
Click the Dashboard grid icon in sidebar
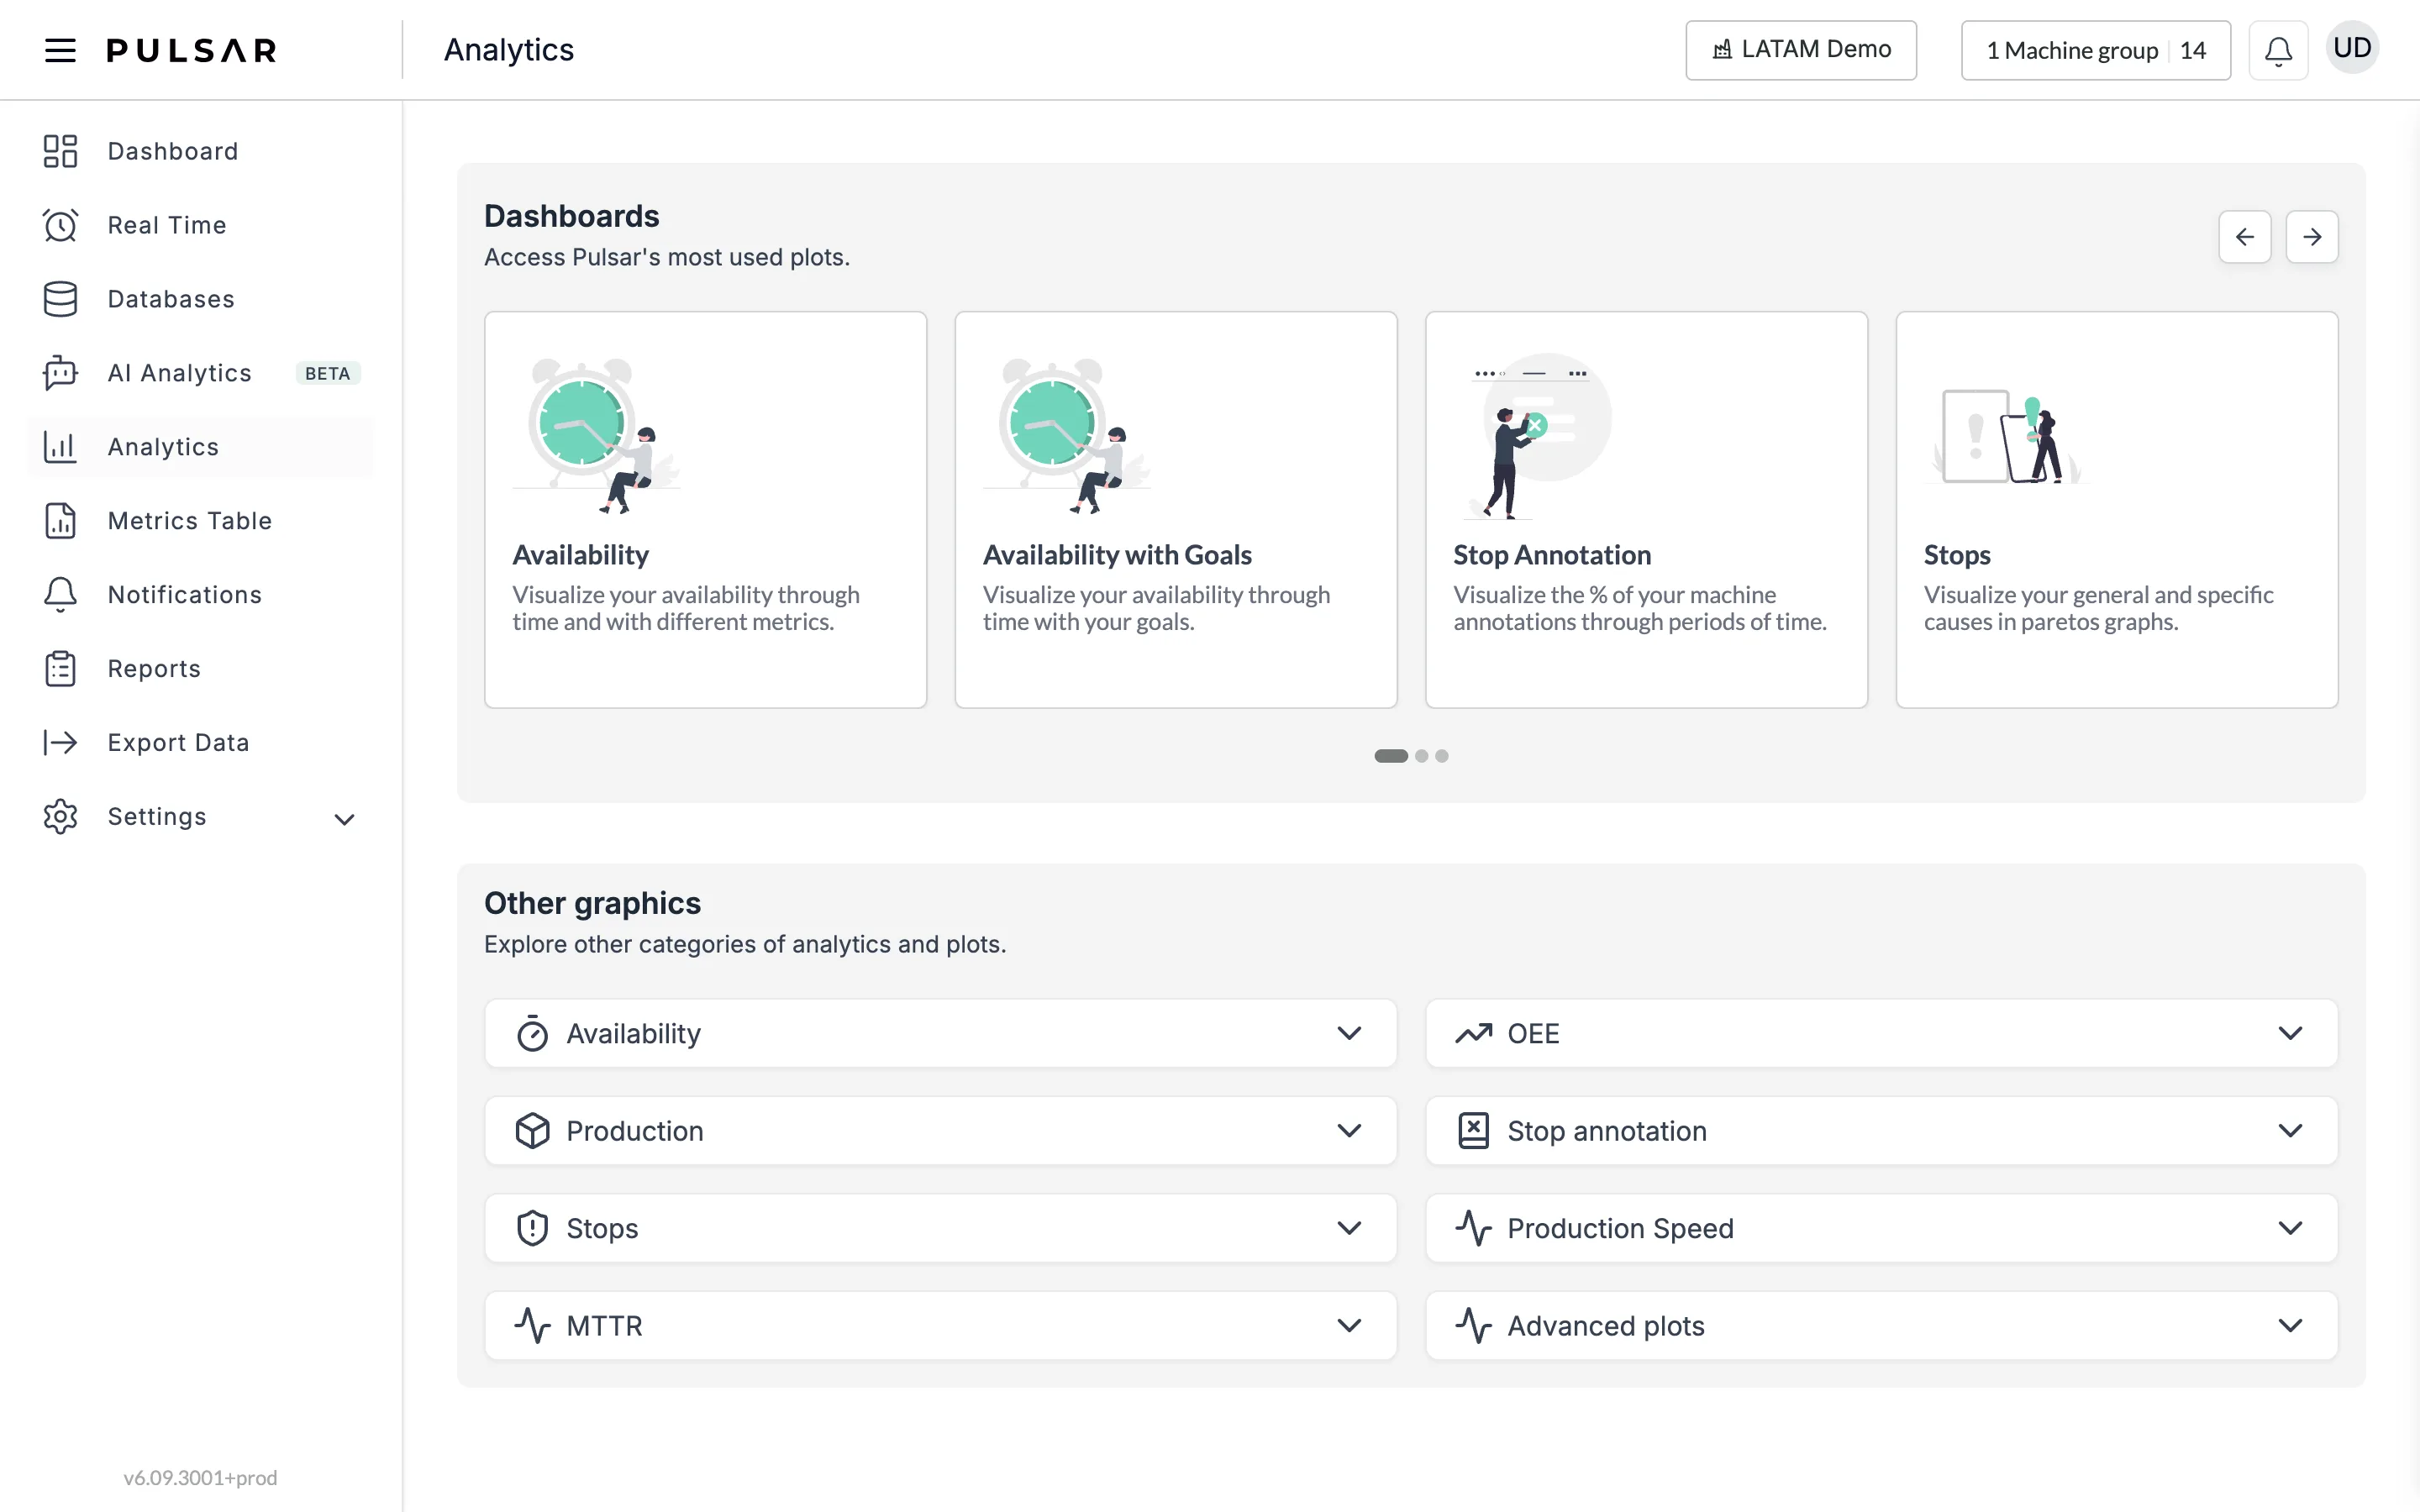(x=60, y=151)
